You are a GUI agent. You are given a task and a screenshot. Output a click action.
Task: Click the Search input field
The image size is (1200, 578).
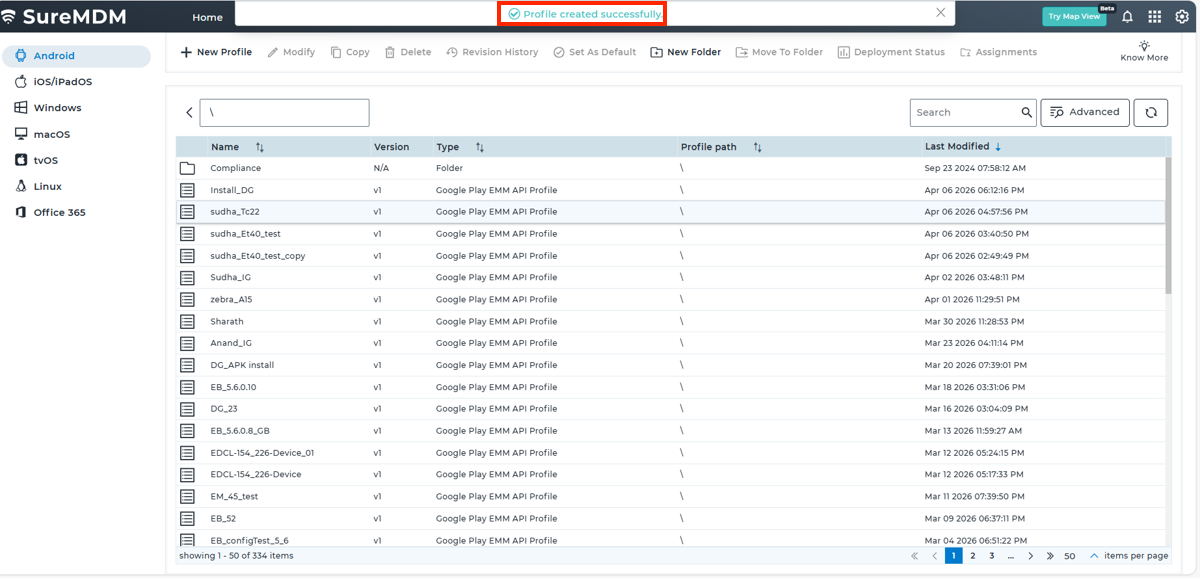pos(965,112)
